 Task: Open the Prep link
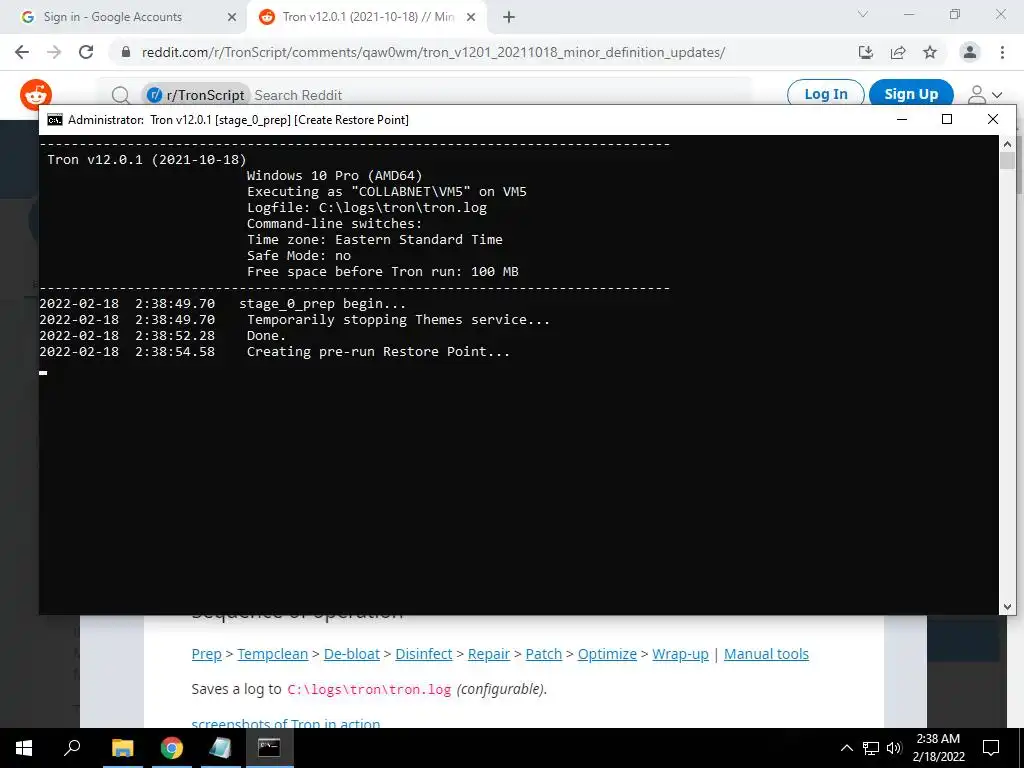click(x=206, y=654)
